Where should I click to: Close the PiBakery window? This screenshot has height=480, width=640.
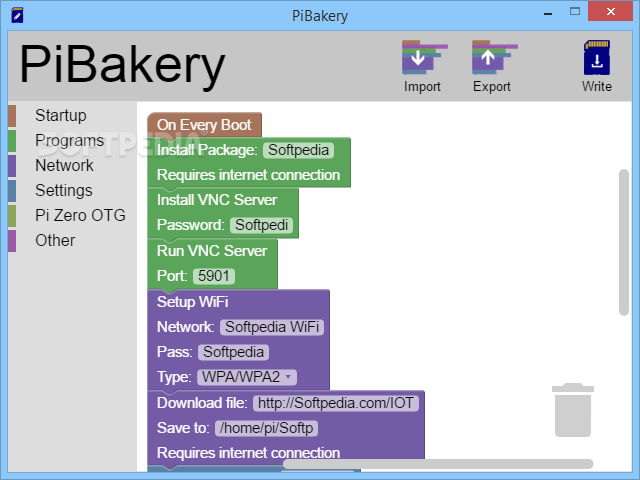point(611,11)
